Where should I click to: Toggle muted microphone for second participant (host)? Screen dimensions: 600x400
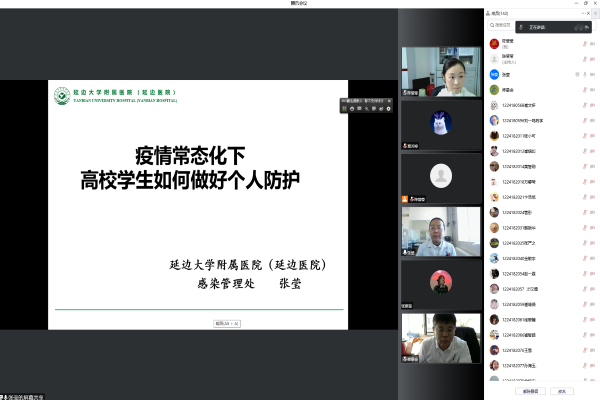click(582, 58)
